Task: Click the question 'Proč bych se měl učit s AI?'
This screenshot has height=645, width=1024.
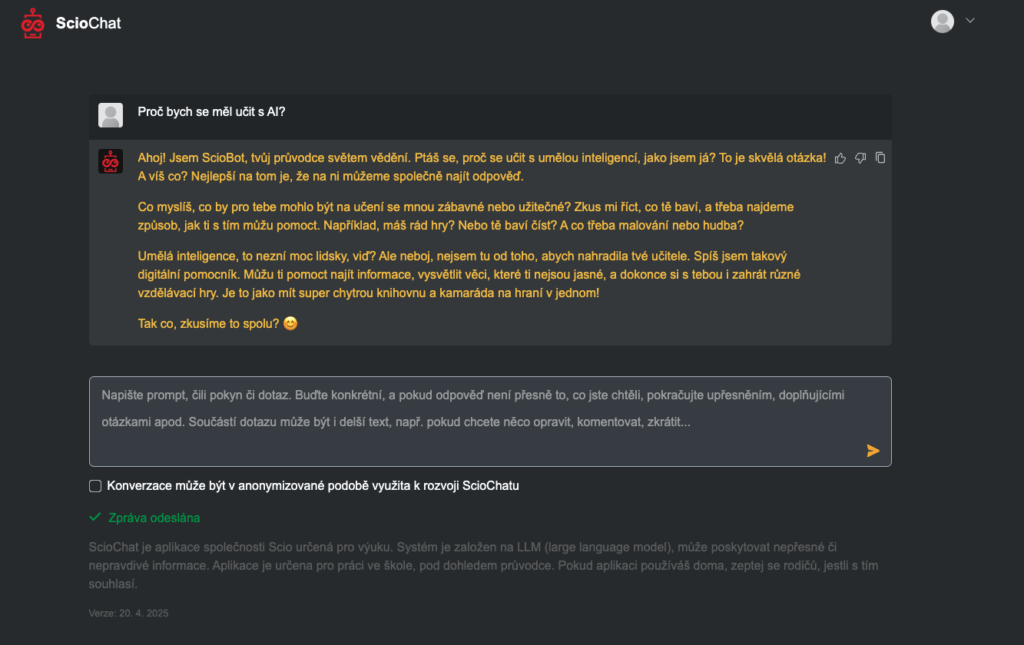Action: click(211, 112)
